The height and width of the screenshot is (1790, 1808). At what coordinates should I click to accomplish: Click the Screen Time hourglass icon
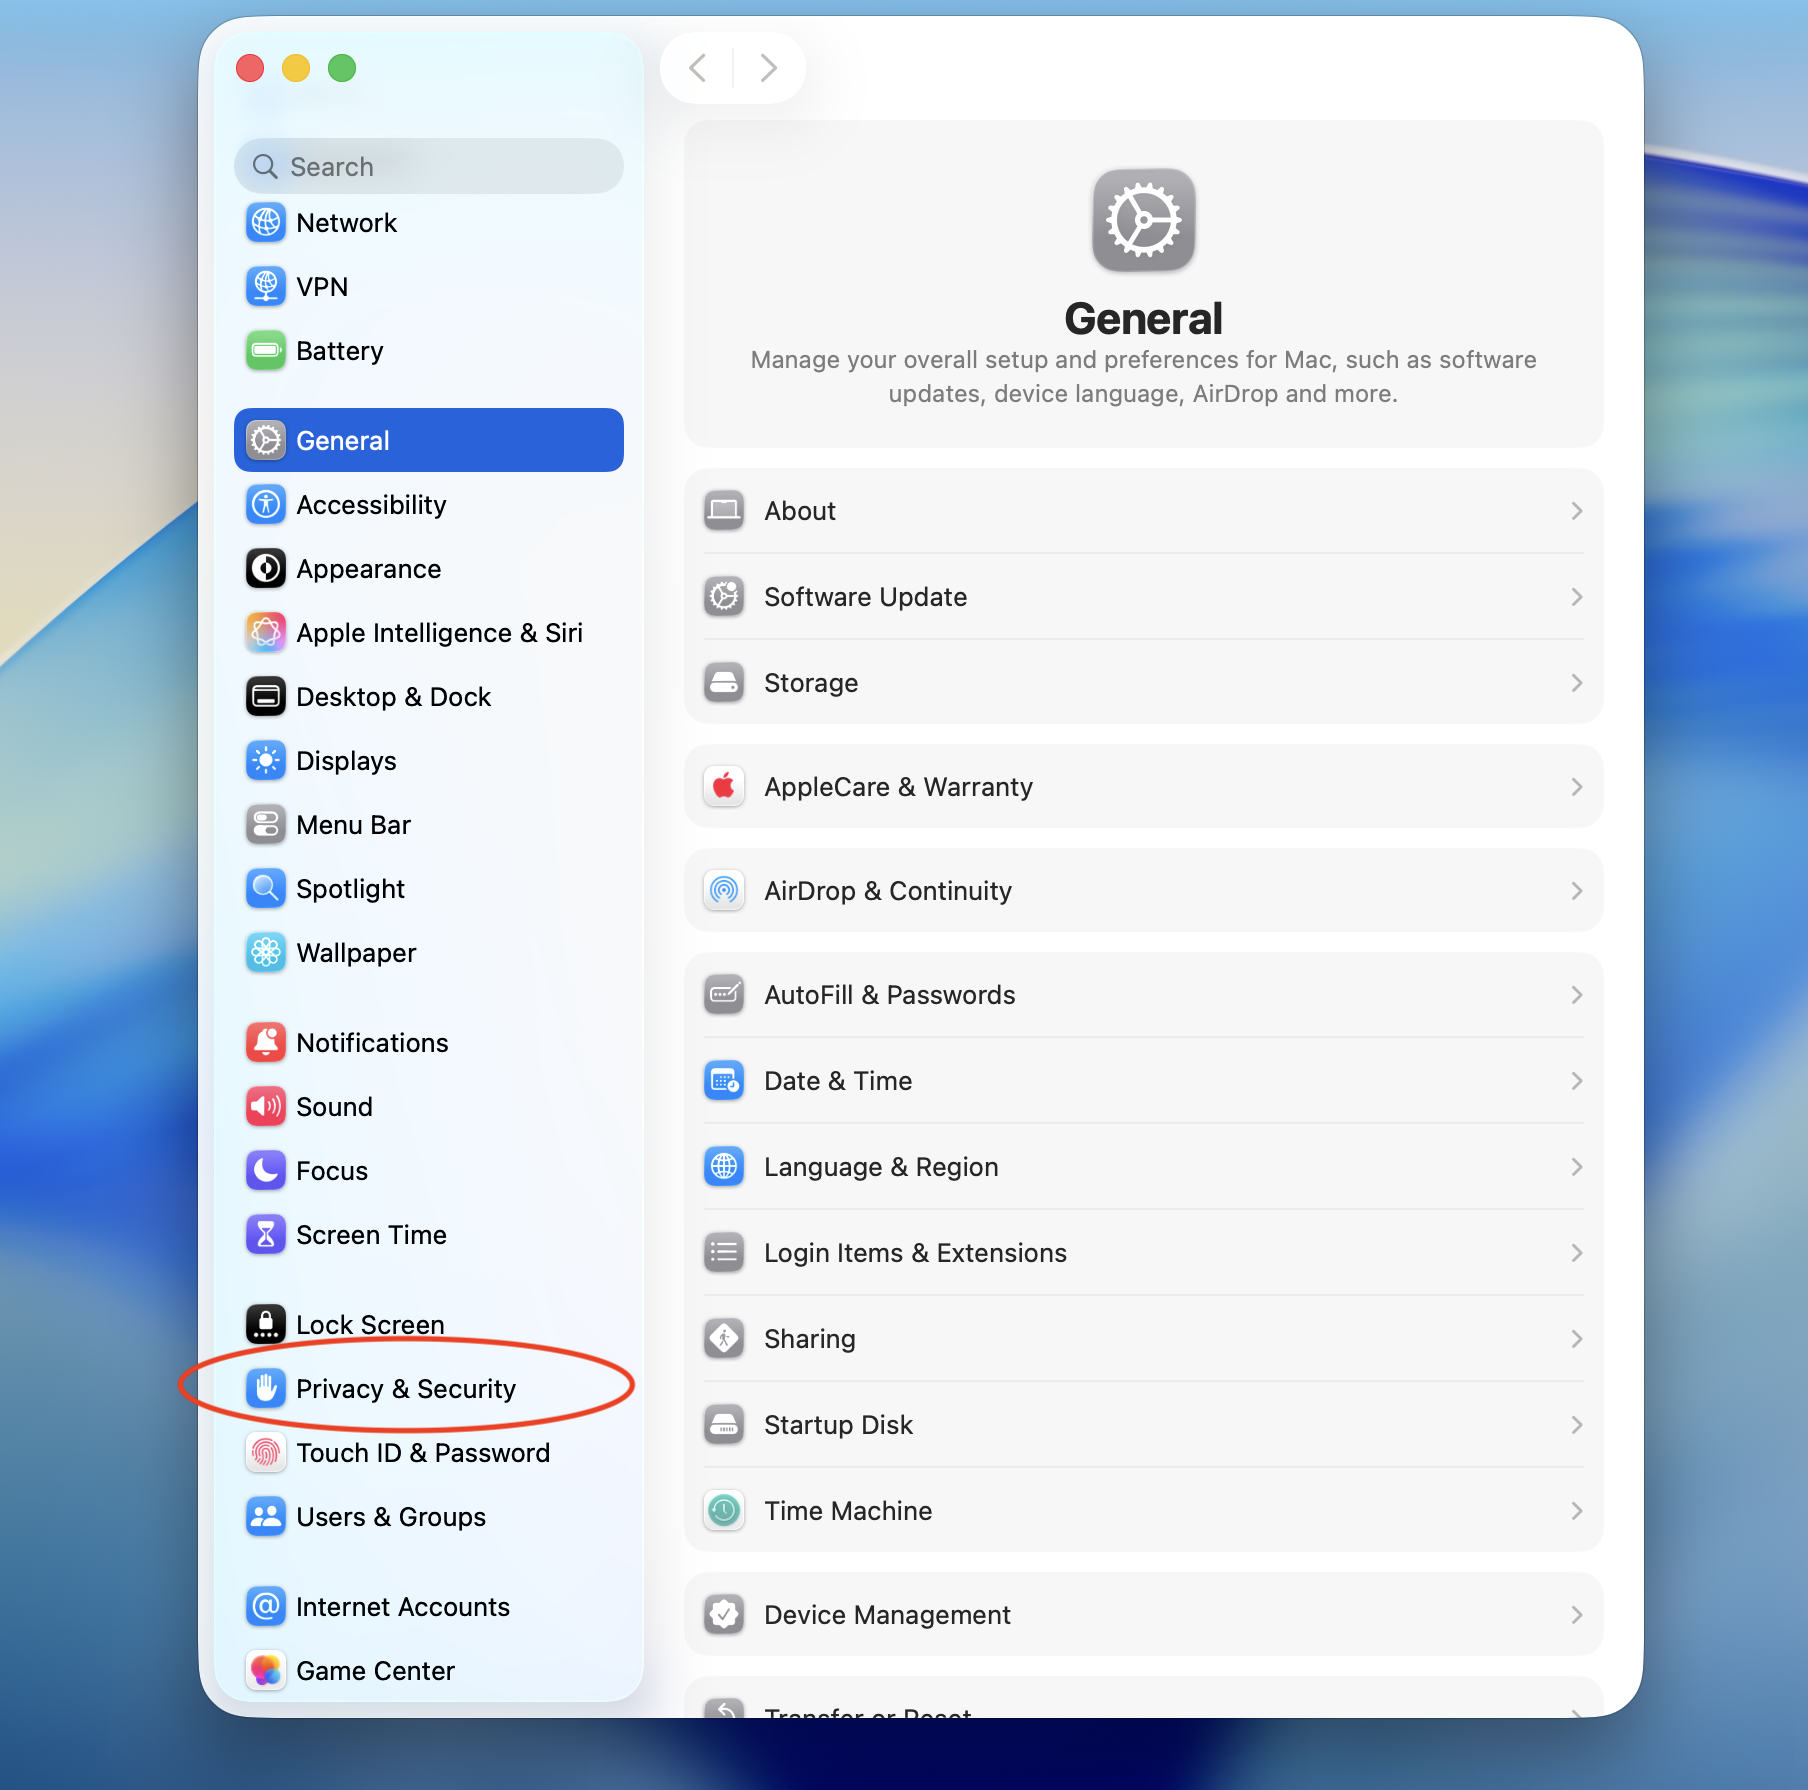point(266,1235)
